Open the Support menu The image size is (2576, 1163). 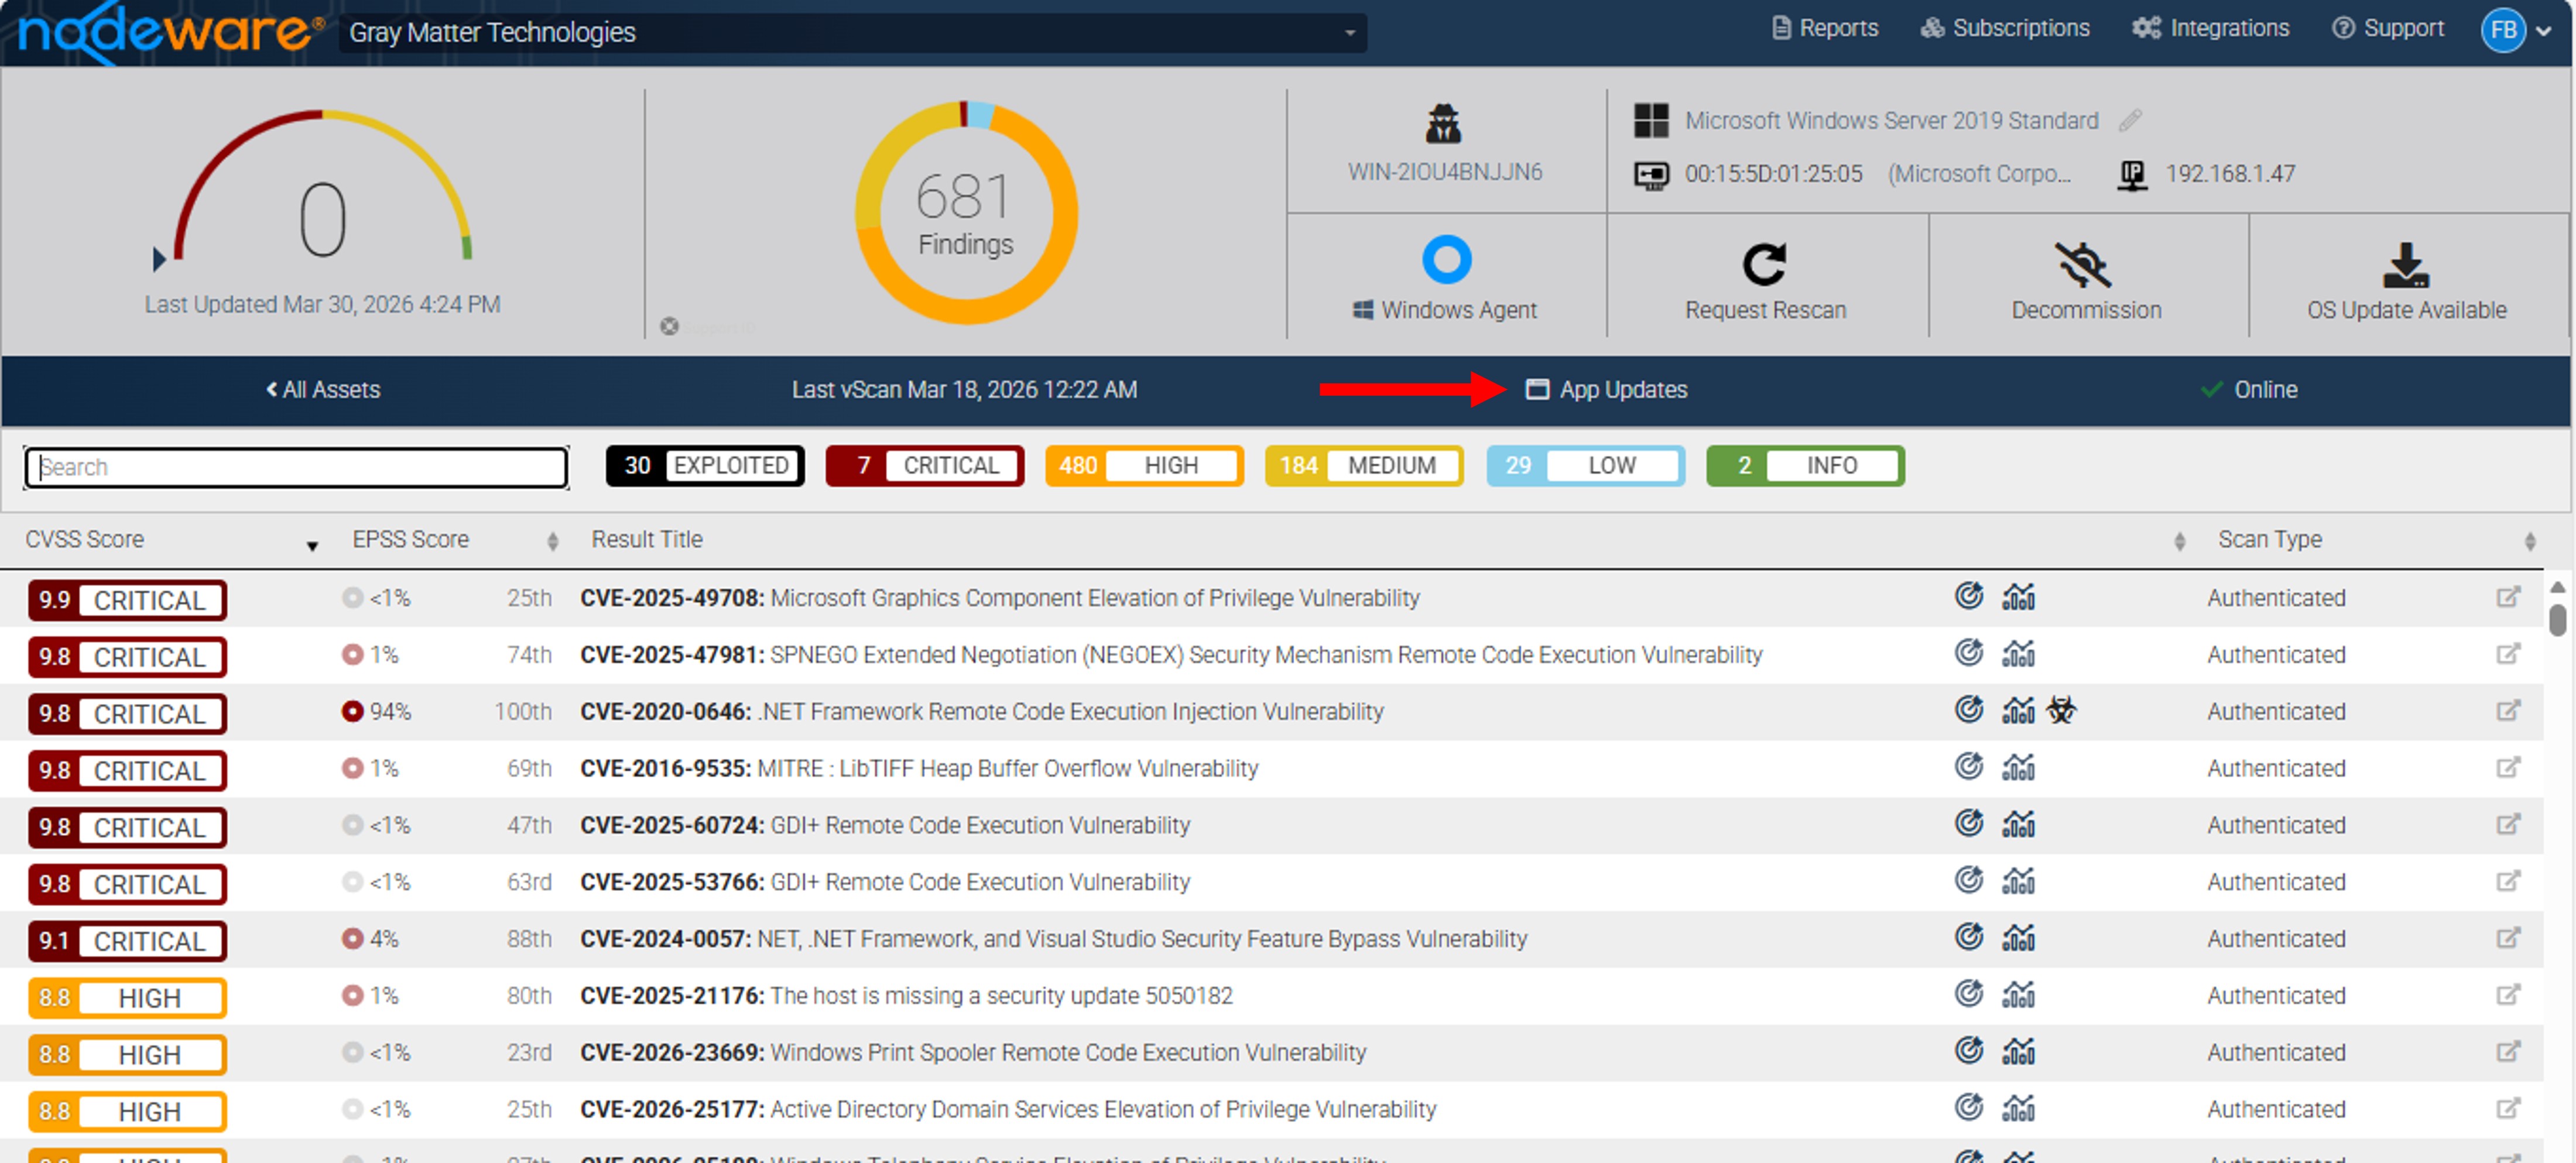(x=2388, y=28)
